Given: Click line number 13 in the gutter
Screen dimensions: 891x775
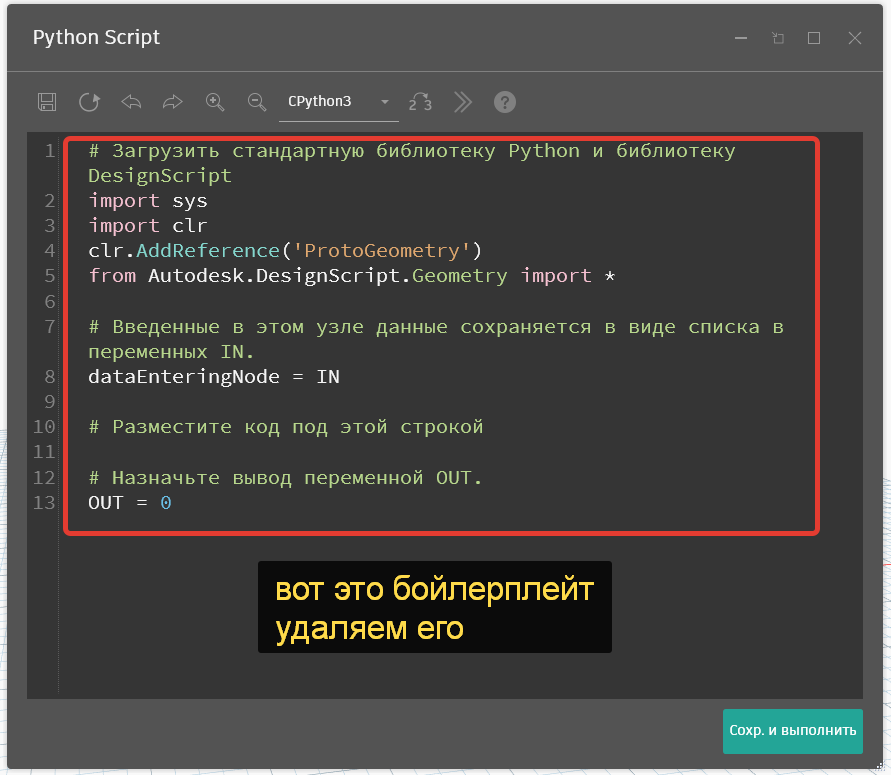Looking at the screenshot, I should coord(44,503).
